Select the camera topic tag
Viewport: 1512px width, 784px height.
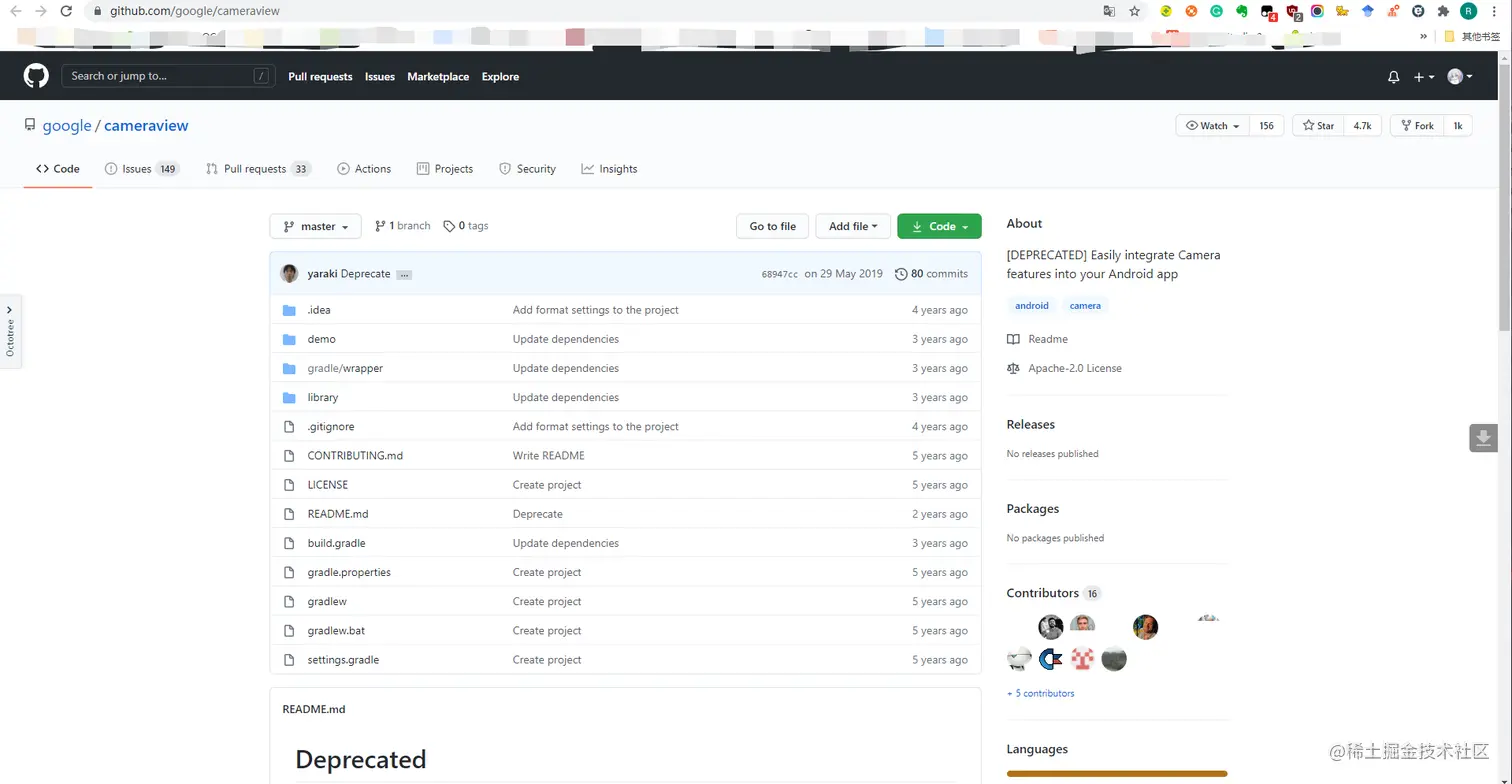(1085, 306)
